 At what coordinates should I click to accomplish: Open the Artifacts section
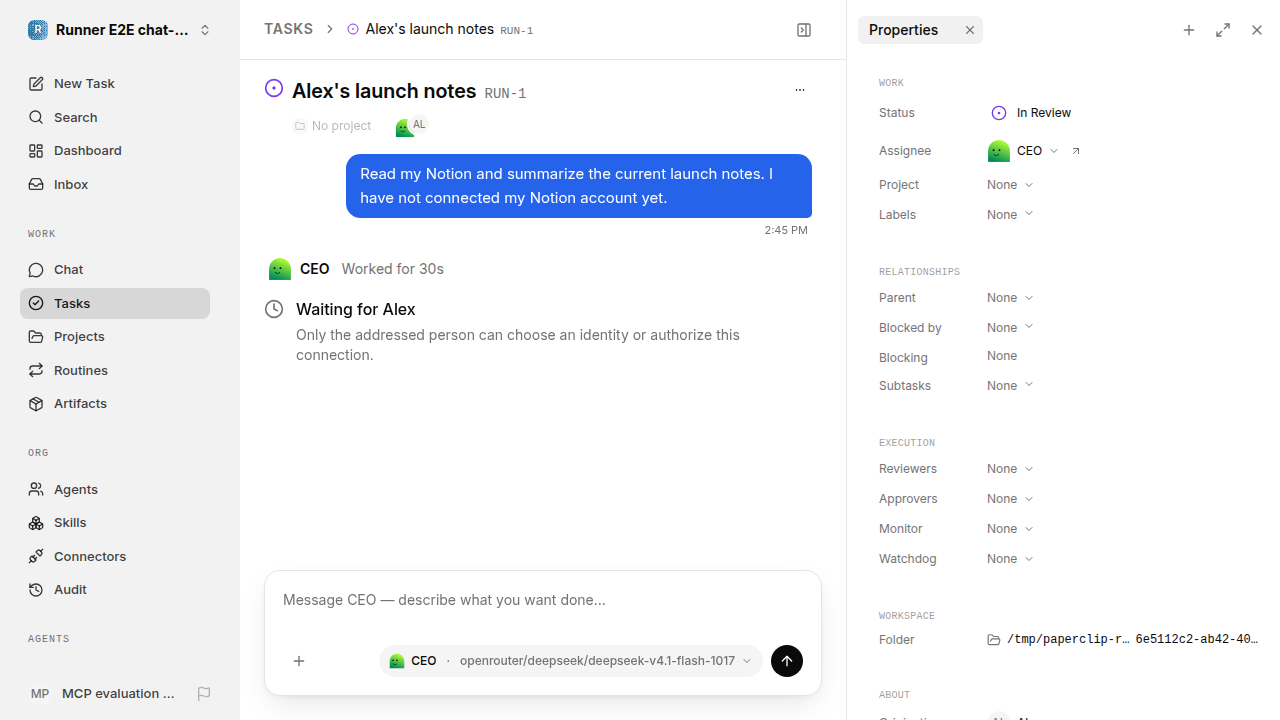click(115, 404)
